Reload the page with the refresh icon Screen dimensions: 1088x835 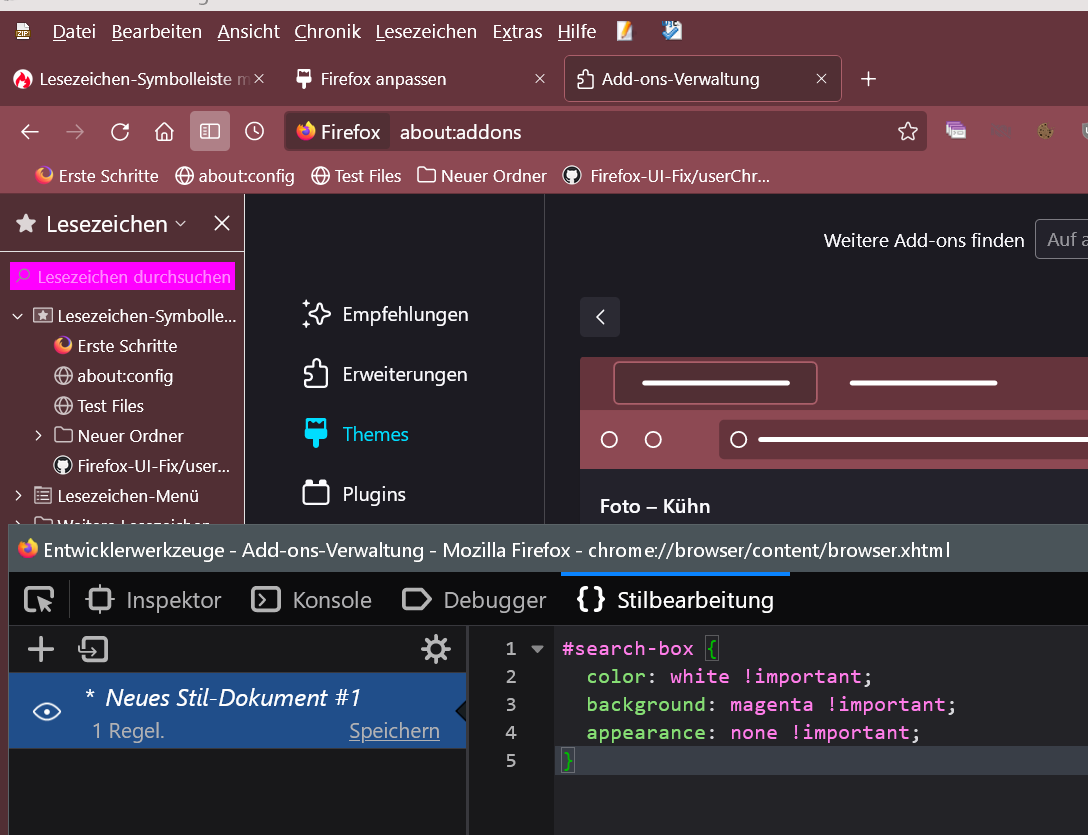120,132
